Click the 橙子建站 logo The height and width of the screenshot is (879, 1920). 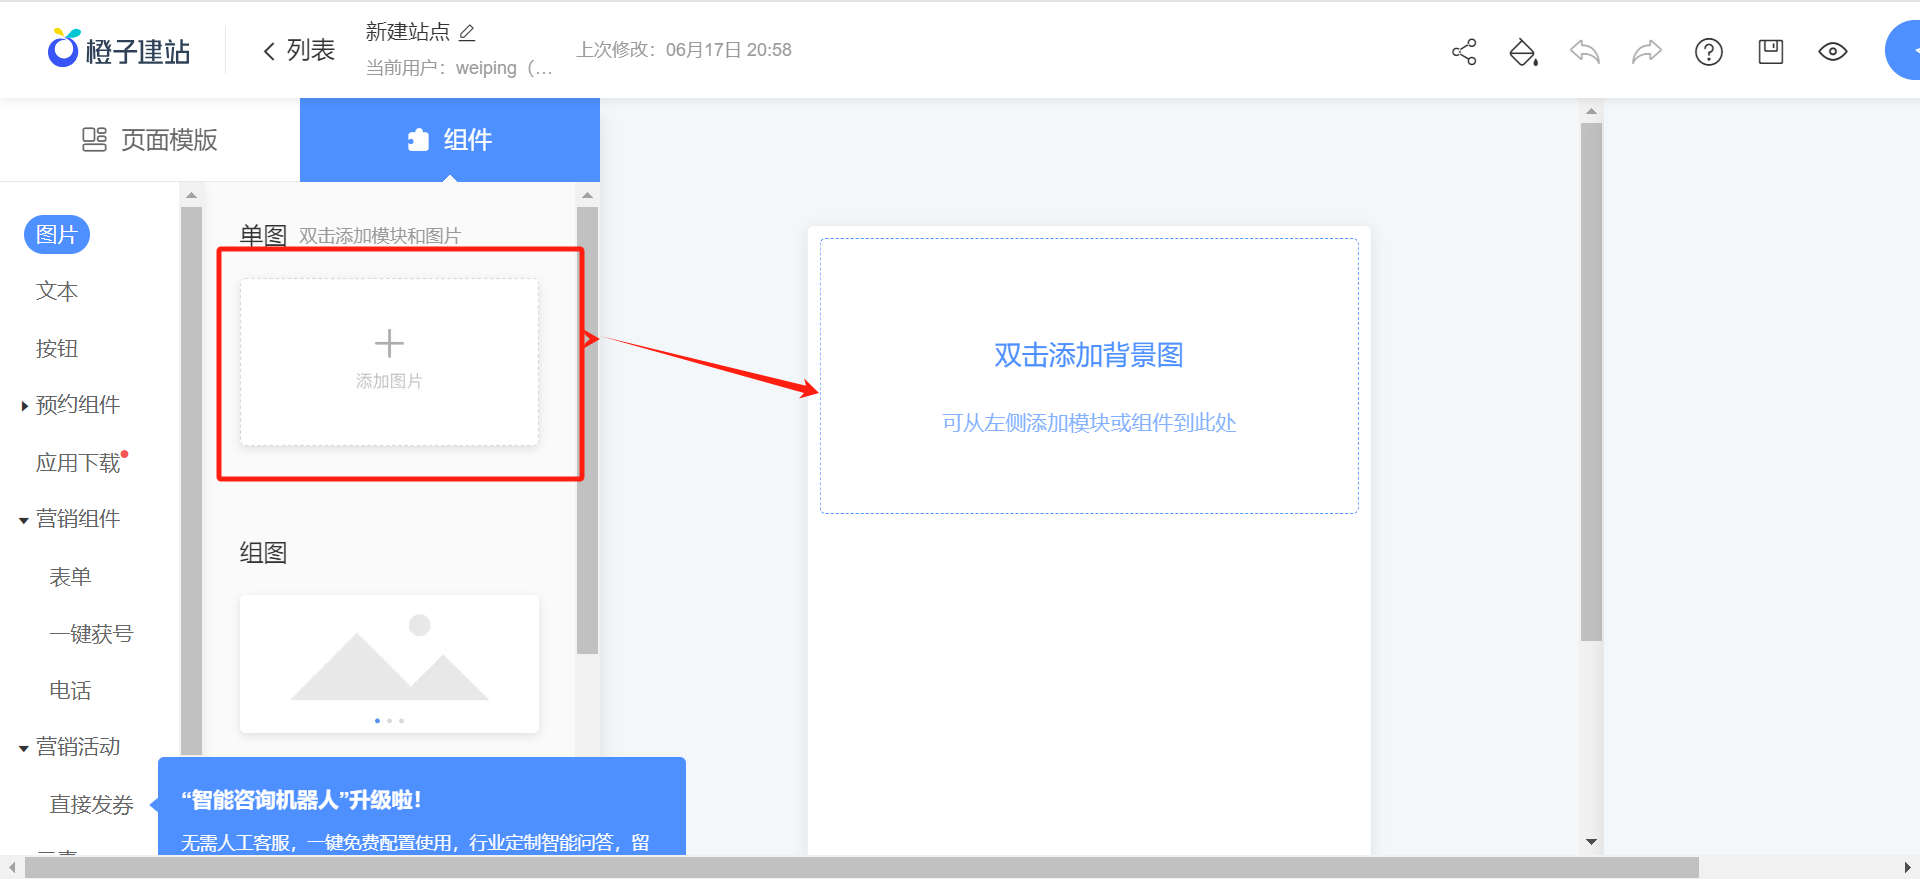pos(119,50)
